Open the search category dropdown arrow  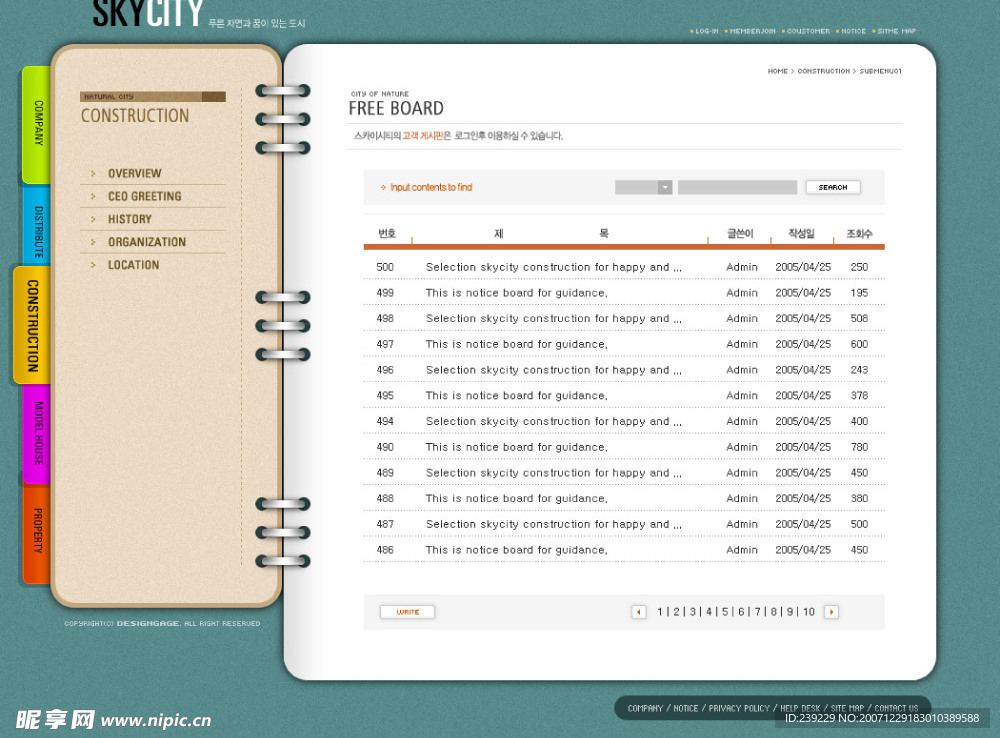tap(665, 187)
